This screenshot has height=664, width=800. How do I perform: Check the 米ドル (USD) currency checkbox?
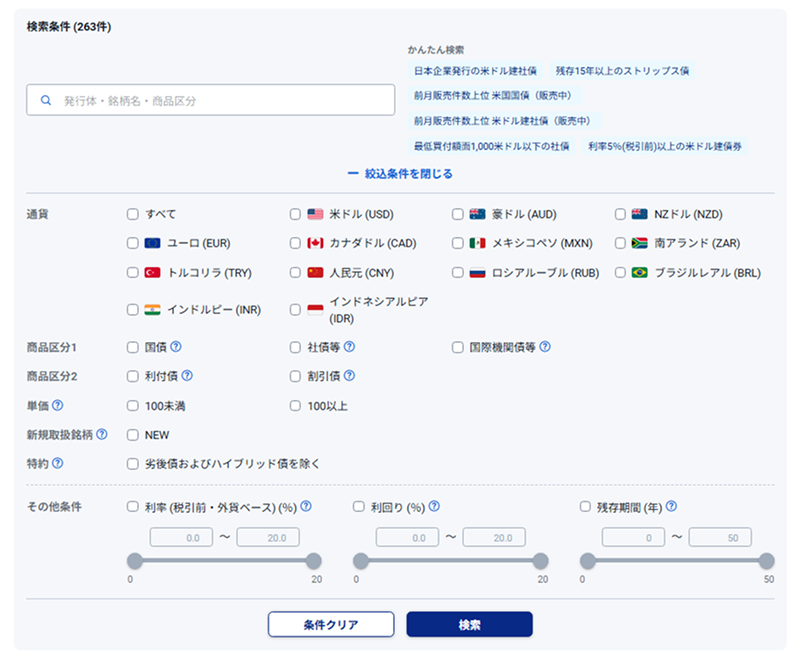pyautogui.click(x=295, y=214)
